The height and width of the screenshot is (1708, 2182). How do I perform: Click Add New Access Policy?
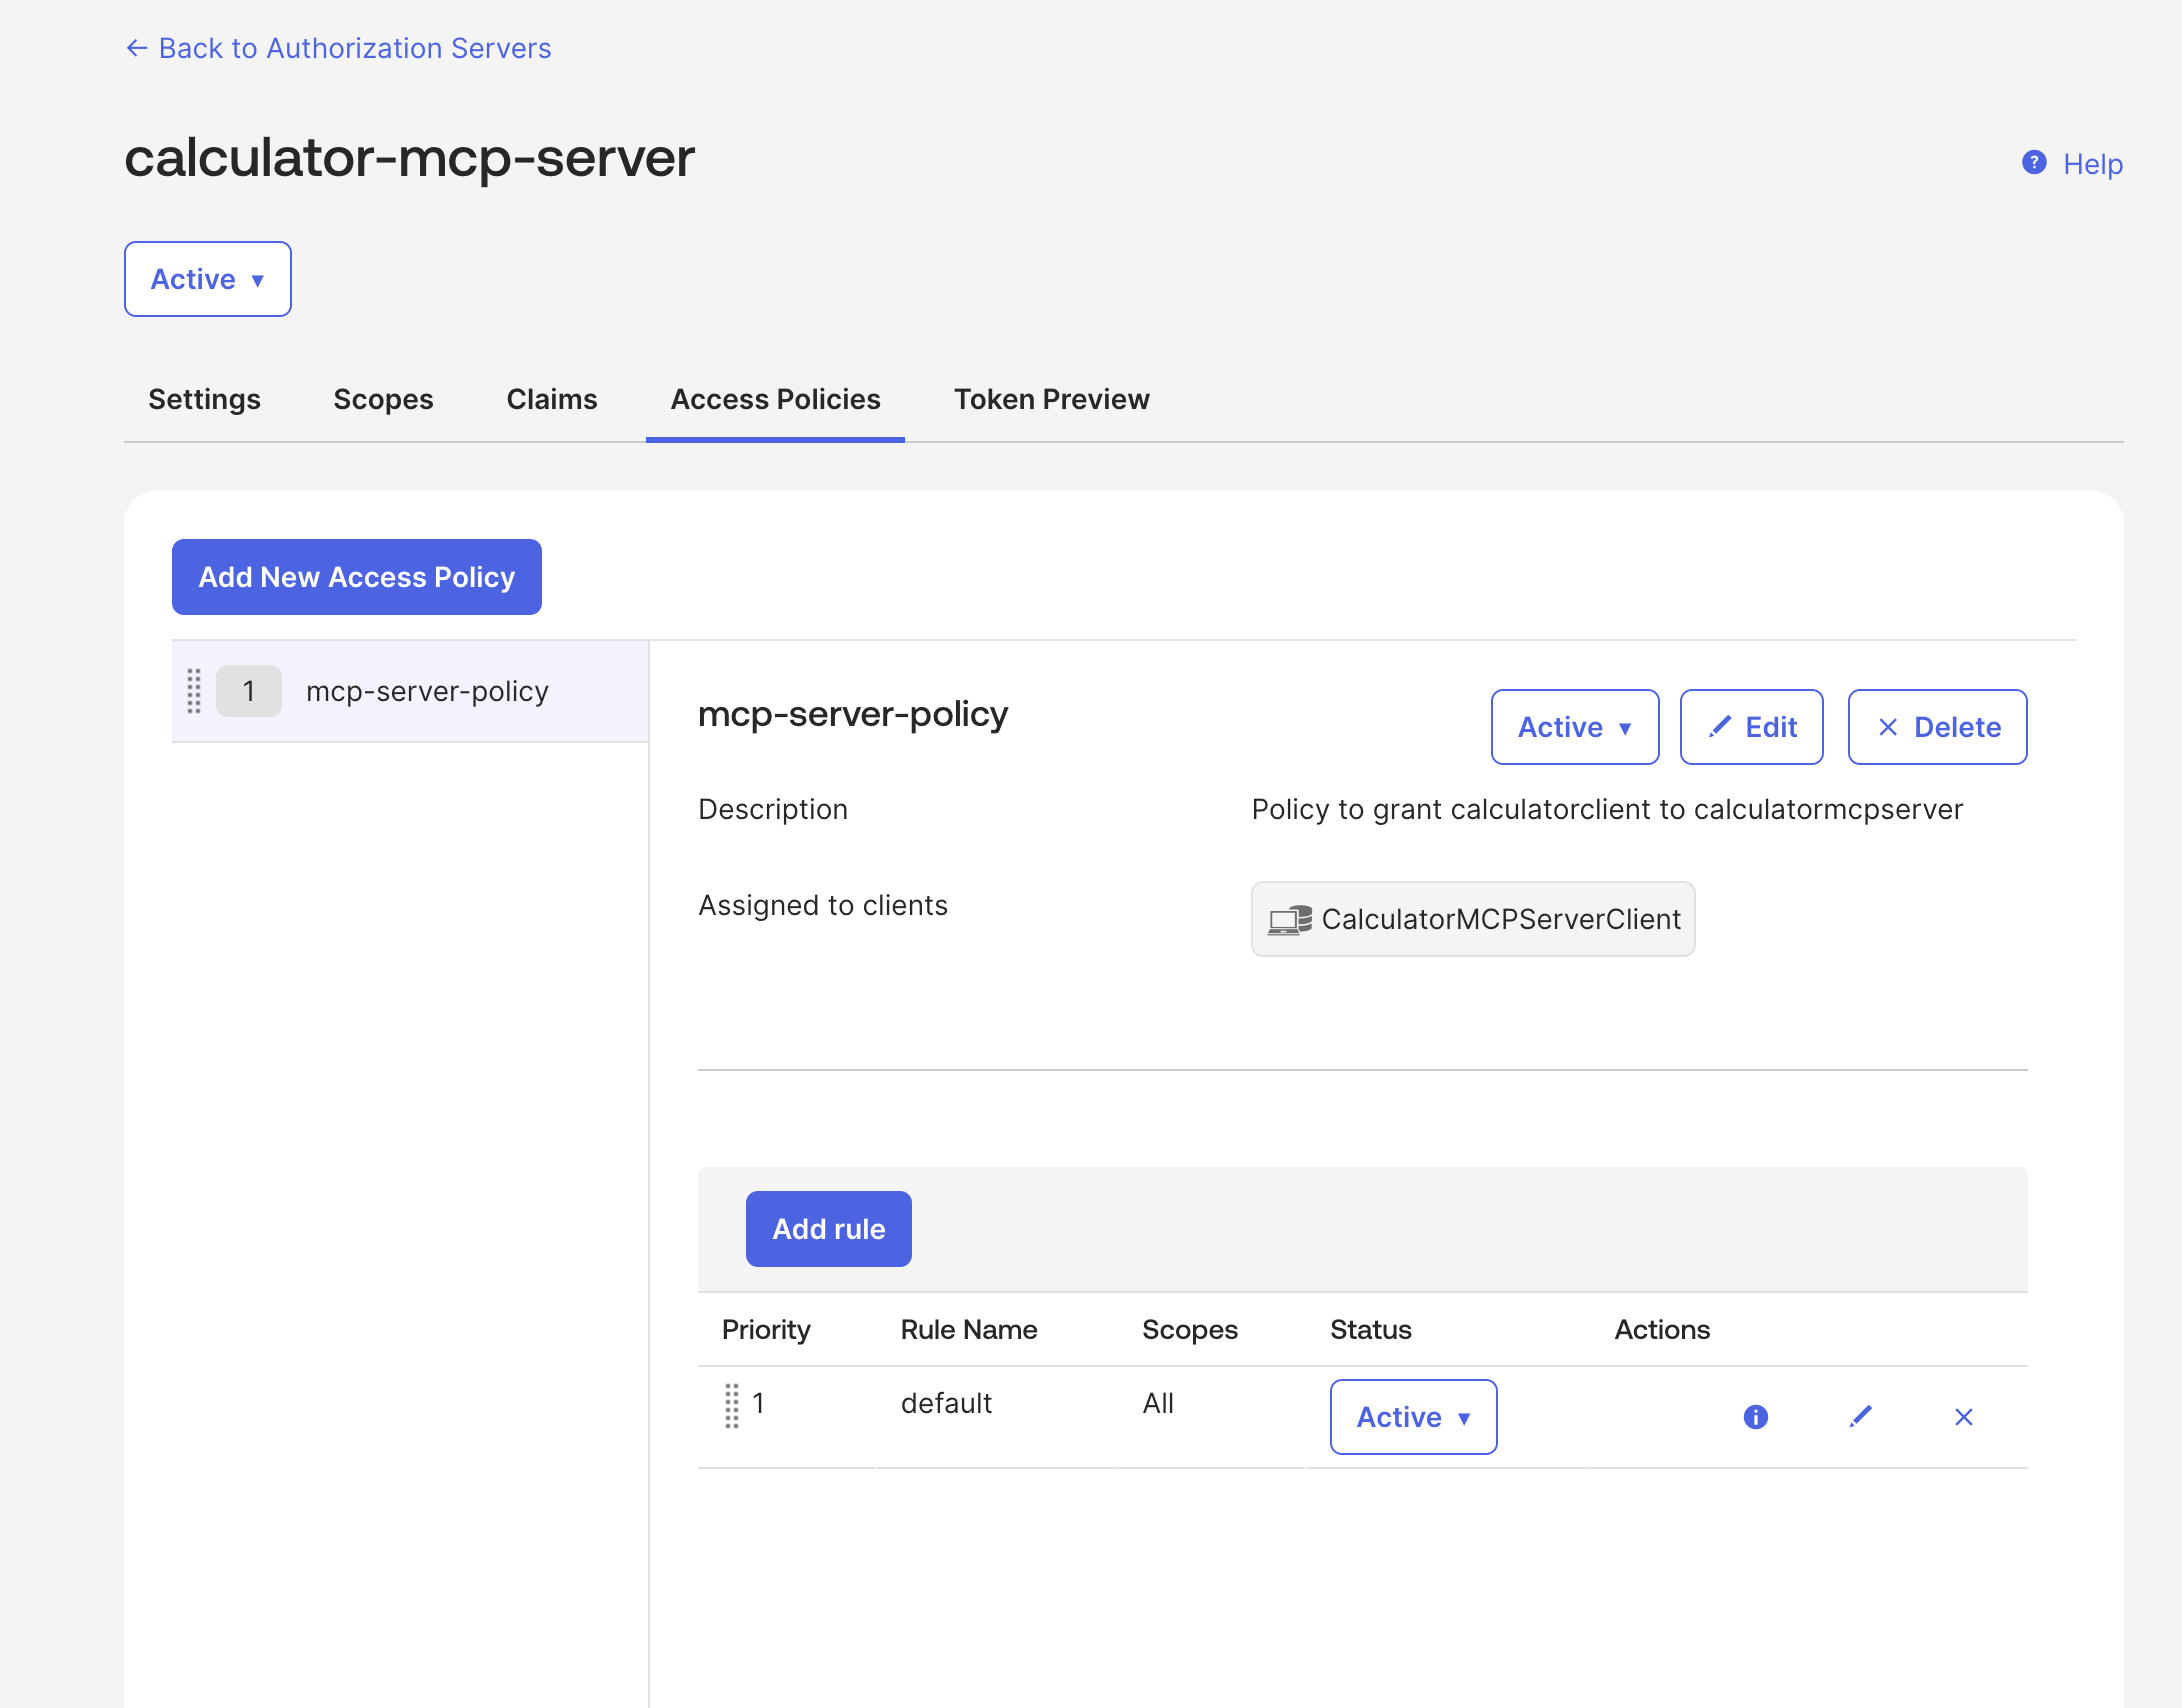point(357,577)
